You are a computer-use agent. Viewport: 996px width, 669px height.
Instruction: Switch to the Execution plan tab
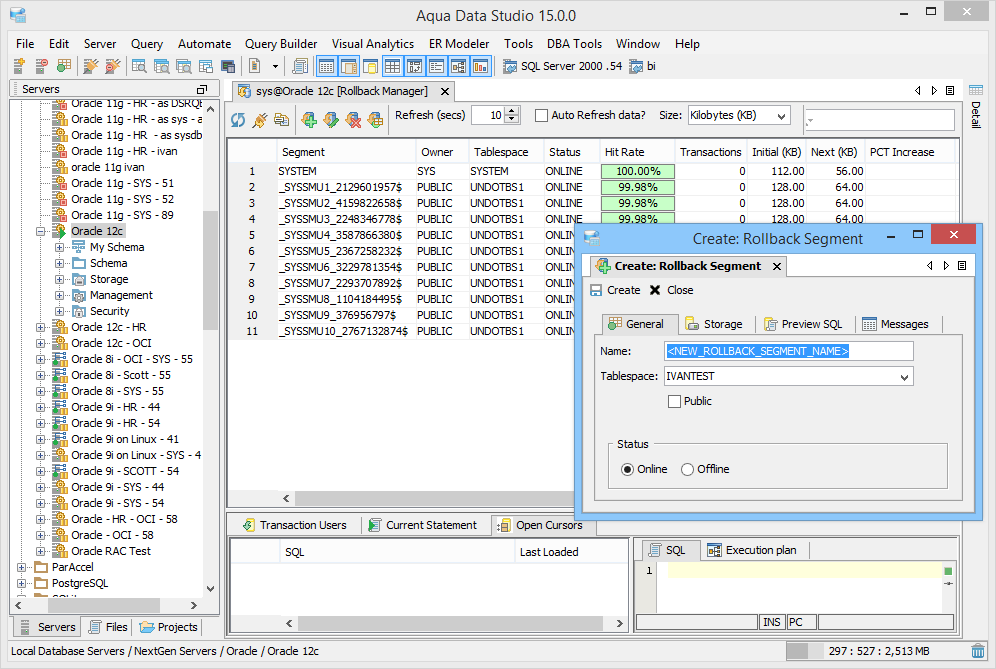point(752,550)
